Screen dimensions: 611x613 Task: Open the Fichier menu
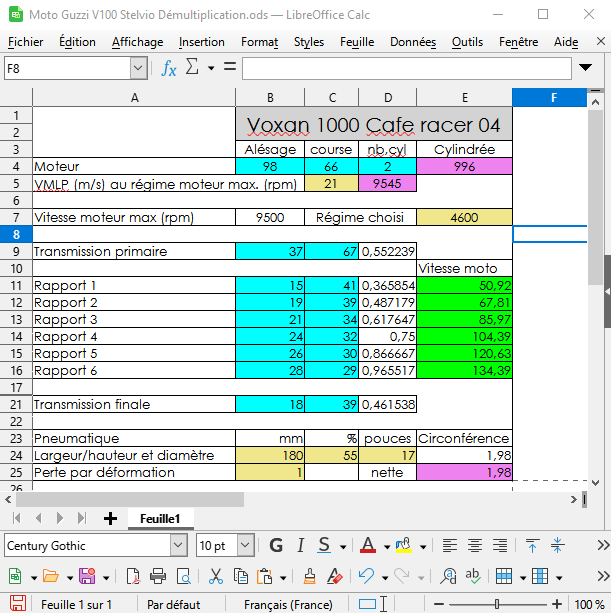click(26, 42)
